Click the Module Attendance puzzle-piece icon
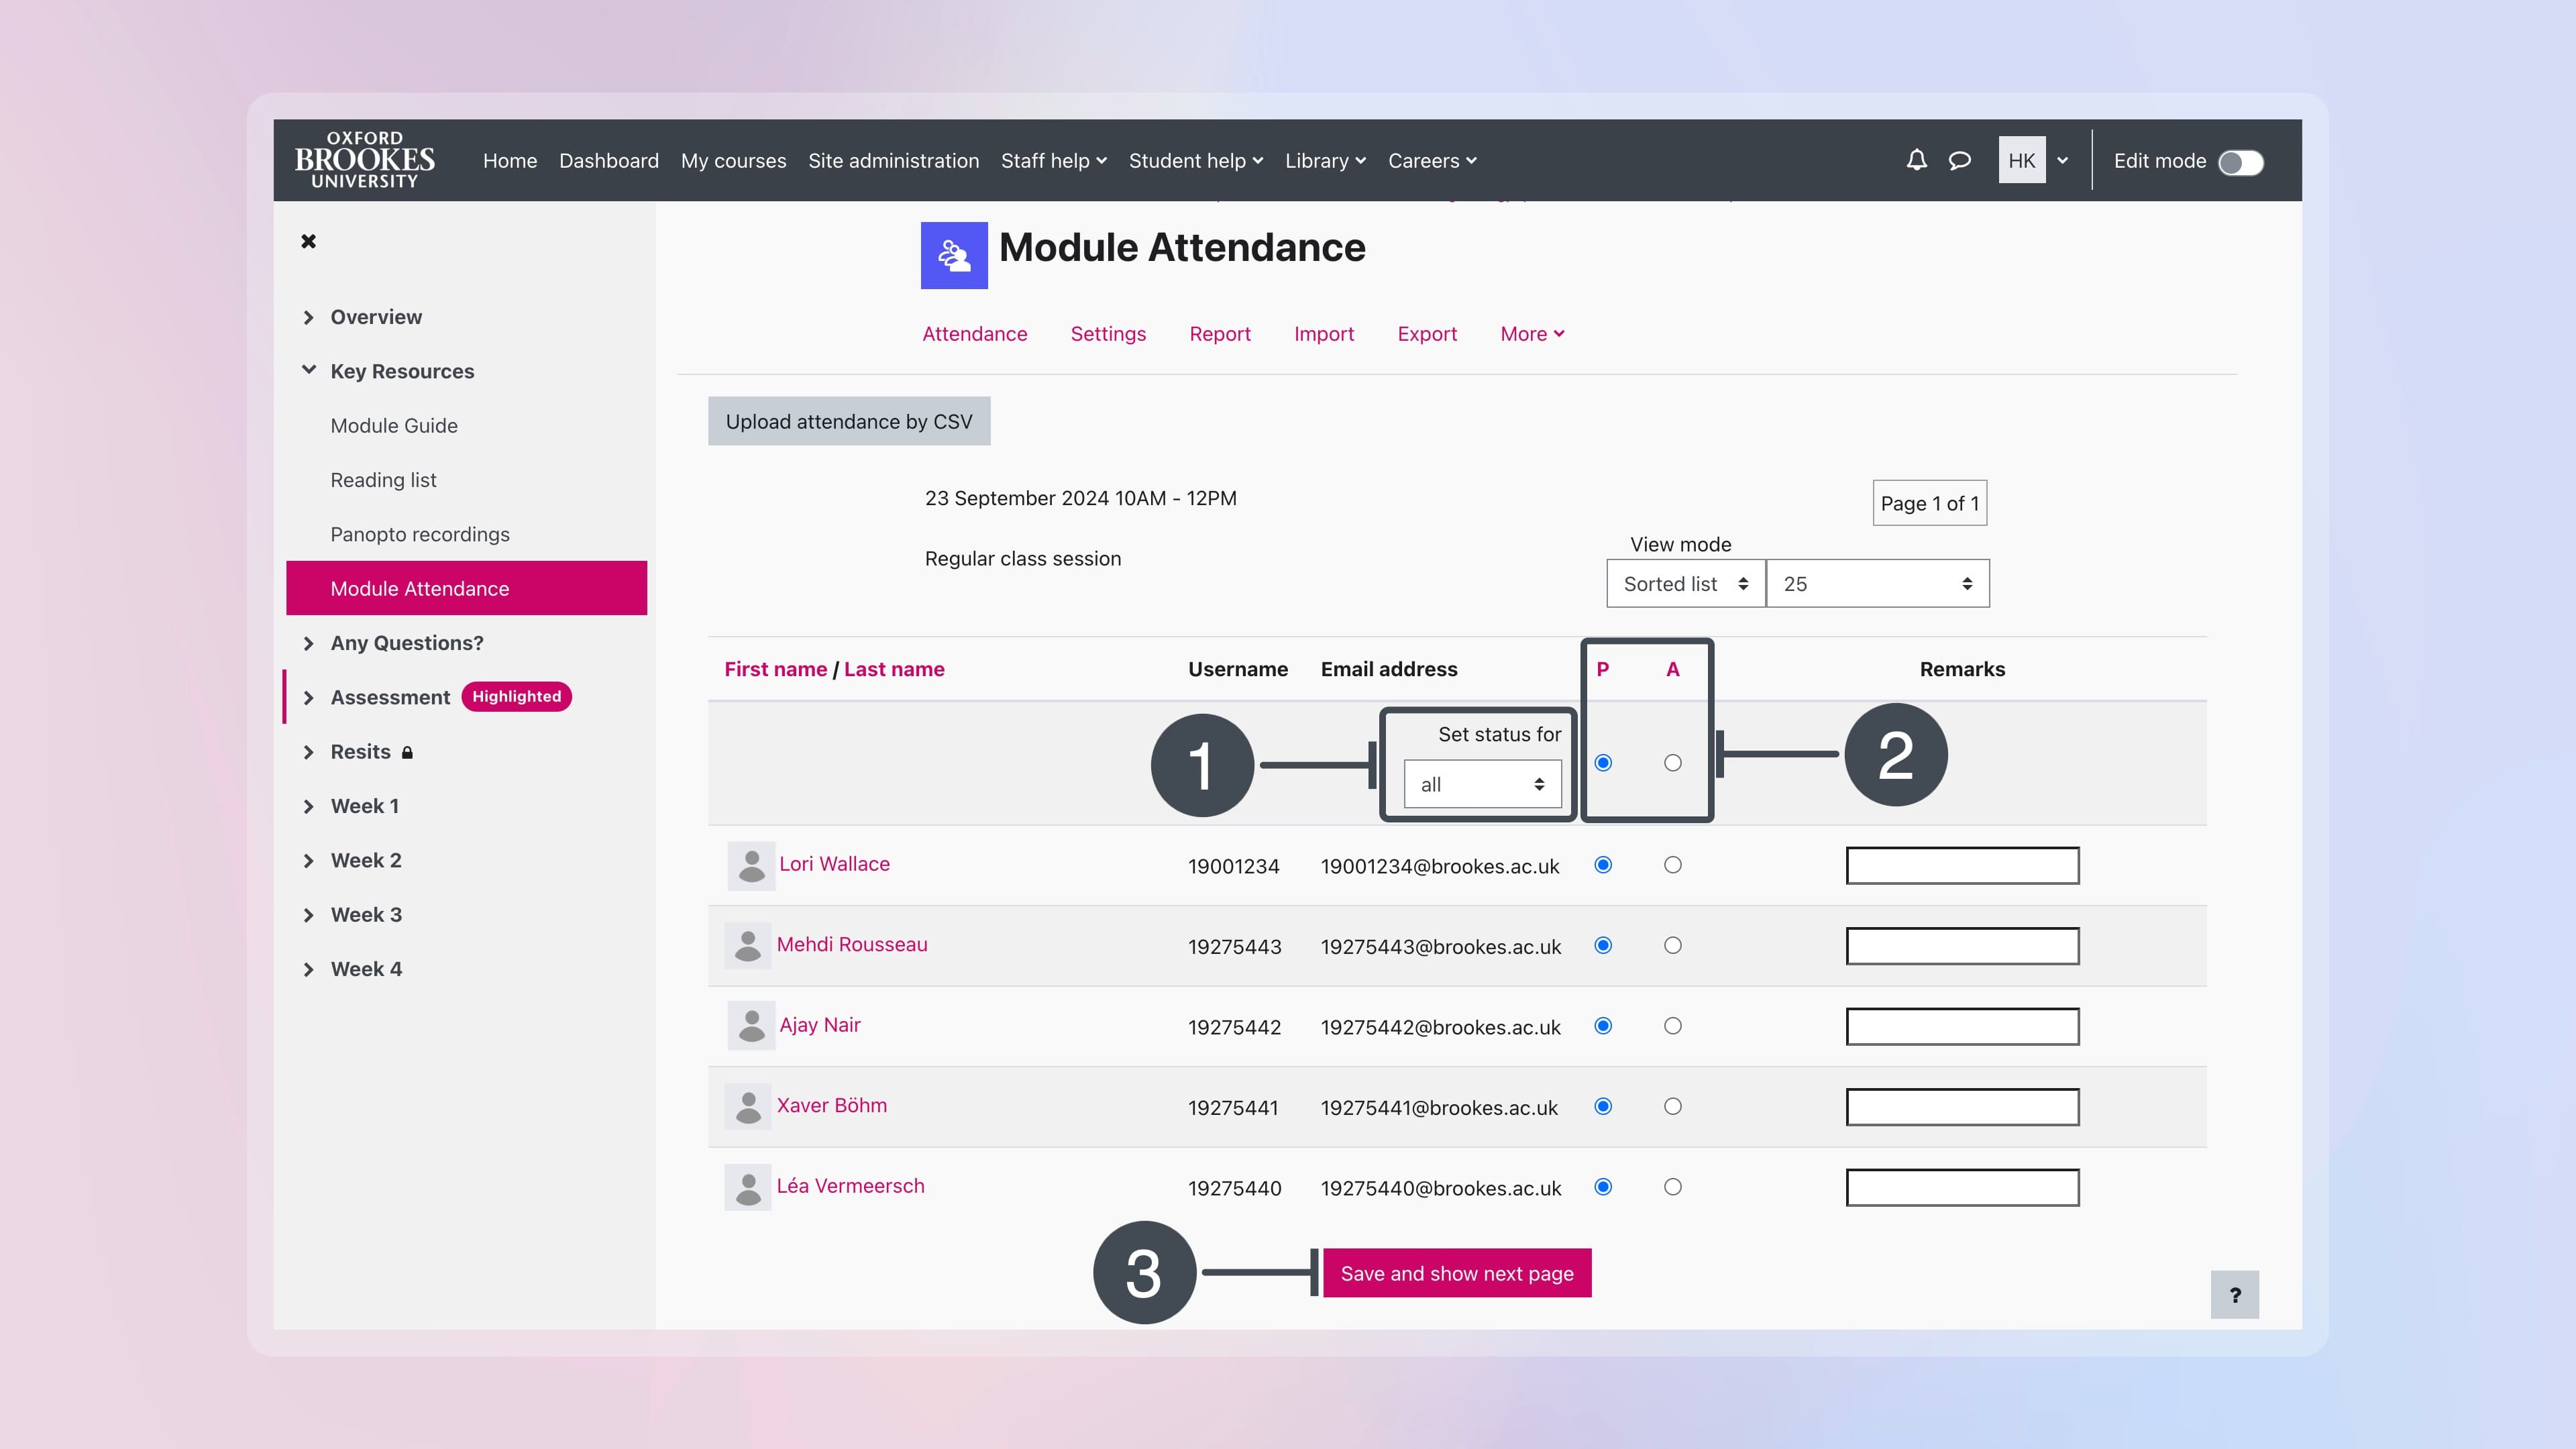2576x1449 pixels. (x=953, y=255)
